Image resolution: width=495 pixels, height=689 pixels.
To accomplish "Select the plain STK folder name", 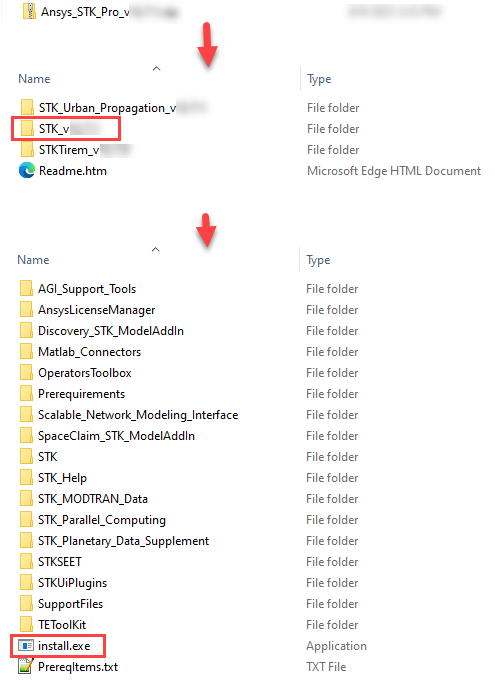I will click(47, 457).
